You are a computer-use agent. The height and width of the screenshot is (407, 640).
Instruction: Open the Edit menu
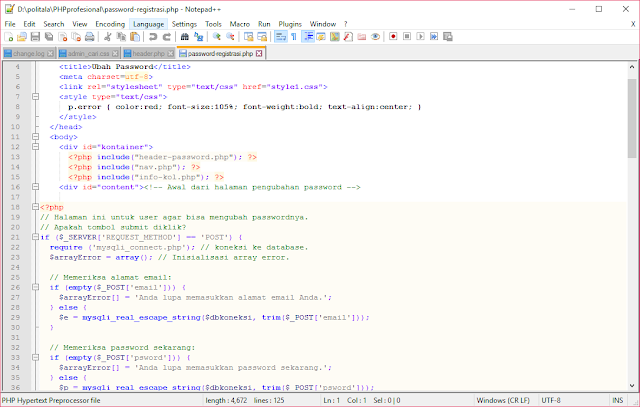29,24
